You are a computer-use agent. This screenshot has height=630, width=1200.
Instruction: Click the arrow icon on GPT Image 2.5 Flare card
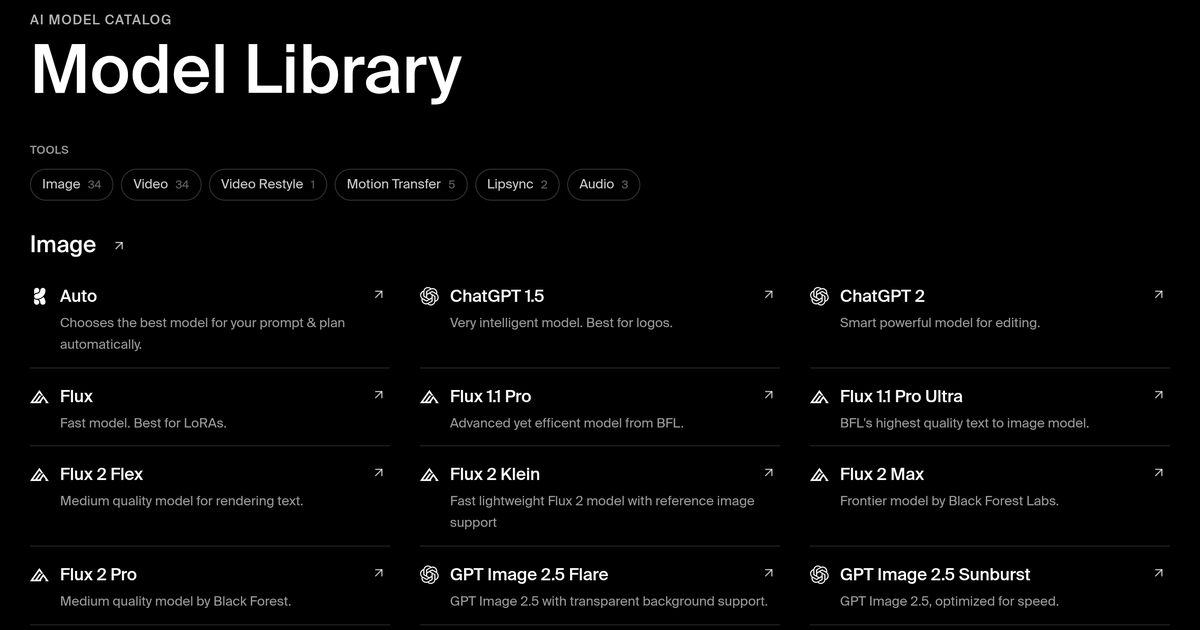click(768, 573)
